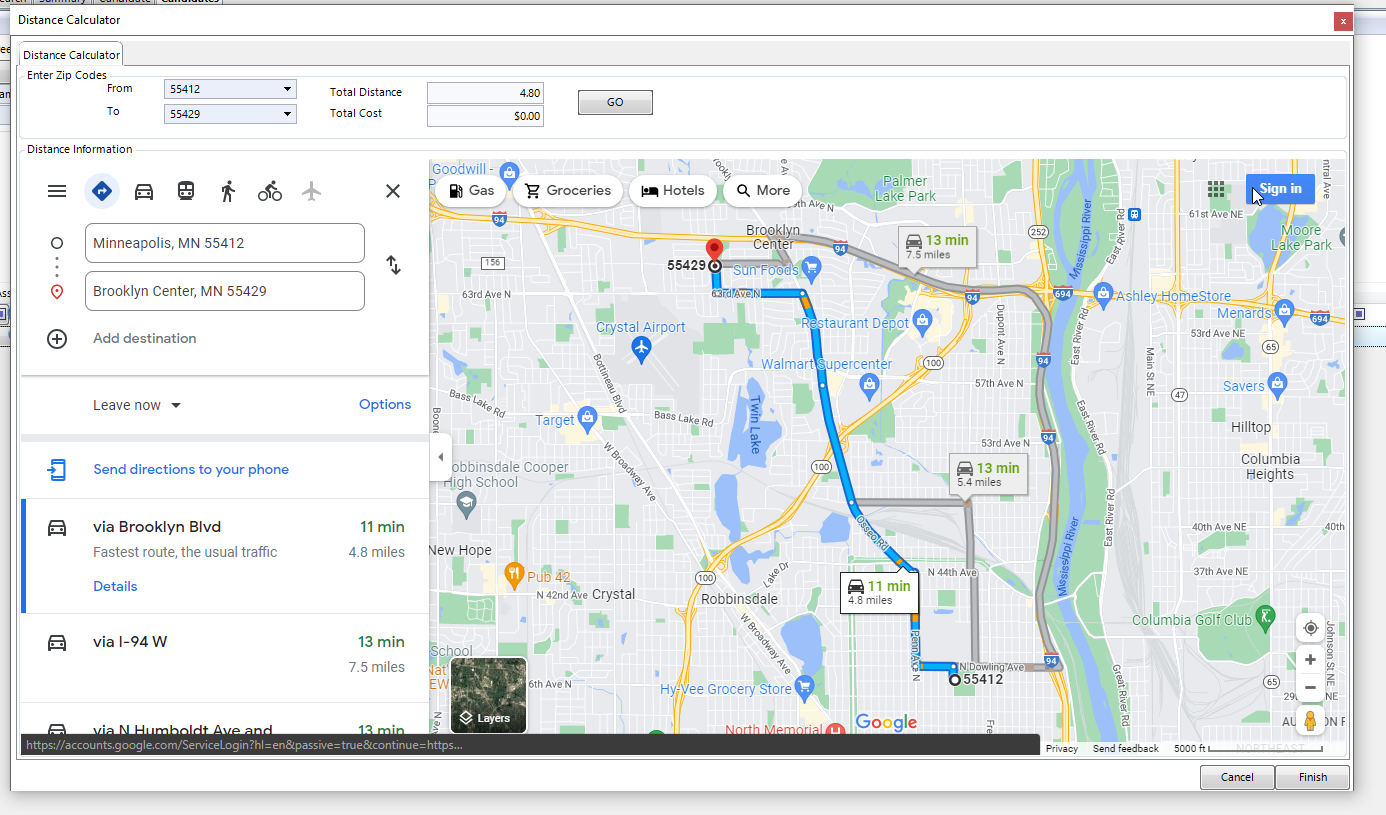
Task: Open More search categories
Action: point(763,191)
